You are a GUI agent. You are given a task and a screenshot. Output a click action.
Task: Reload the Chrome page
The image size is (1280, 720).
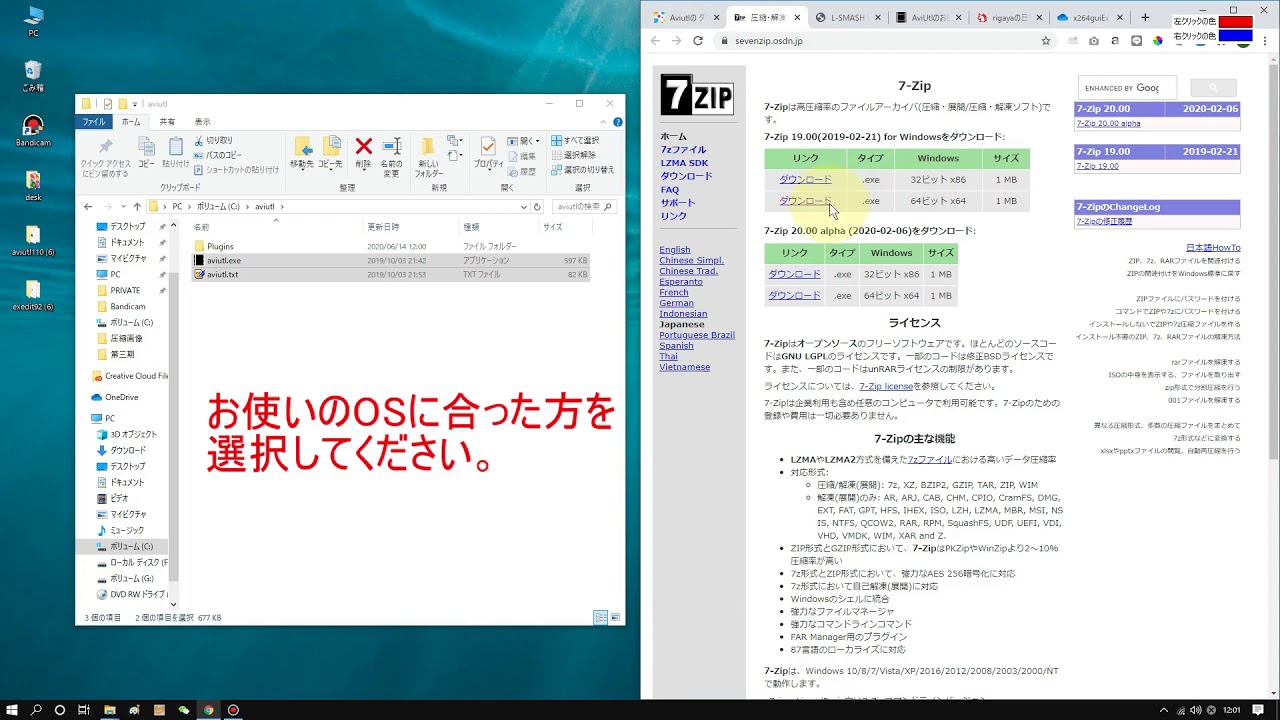[x=697, y=41]
